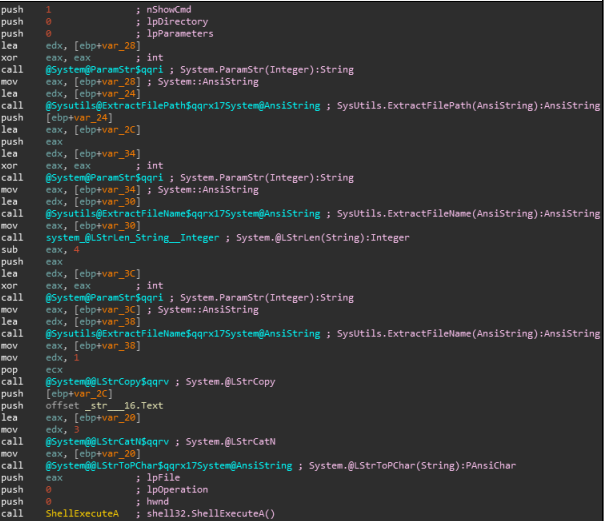
Task: Click var_28 in the mov eax instruction
Action: tap(119, 82)
